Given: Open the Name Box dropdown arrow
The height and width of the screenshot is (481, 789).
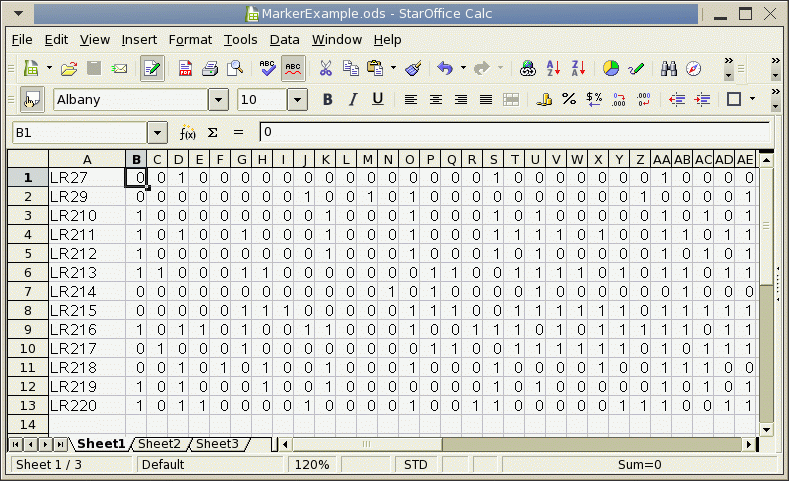Looking at the screenshot, I should coord(157,132).
